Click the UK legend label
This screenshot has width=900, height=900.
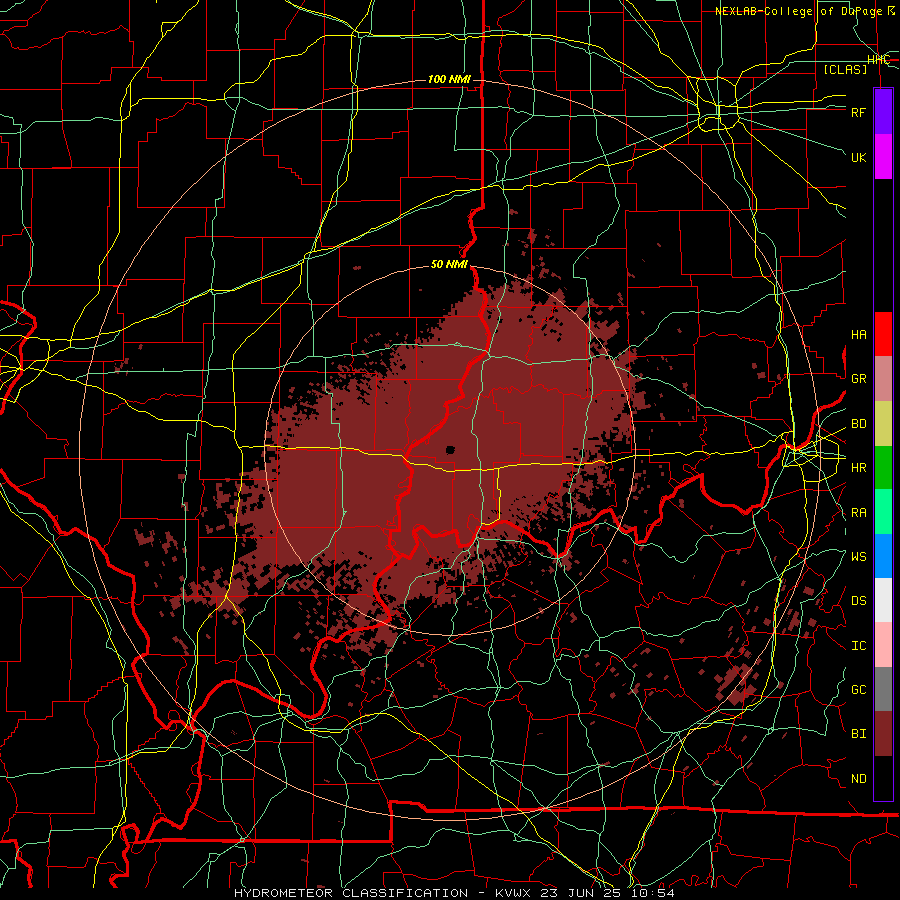tap(859, 157)
